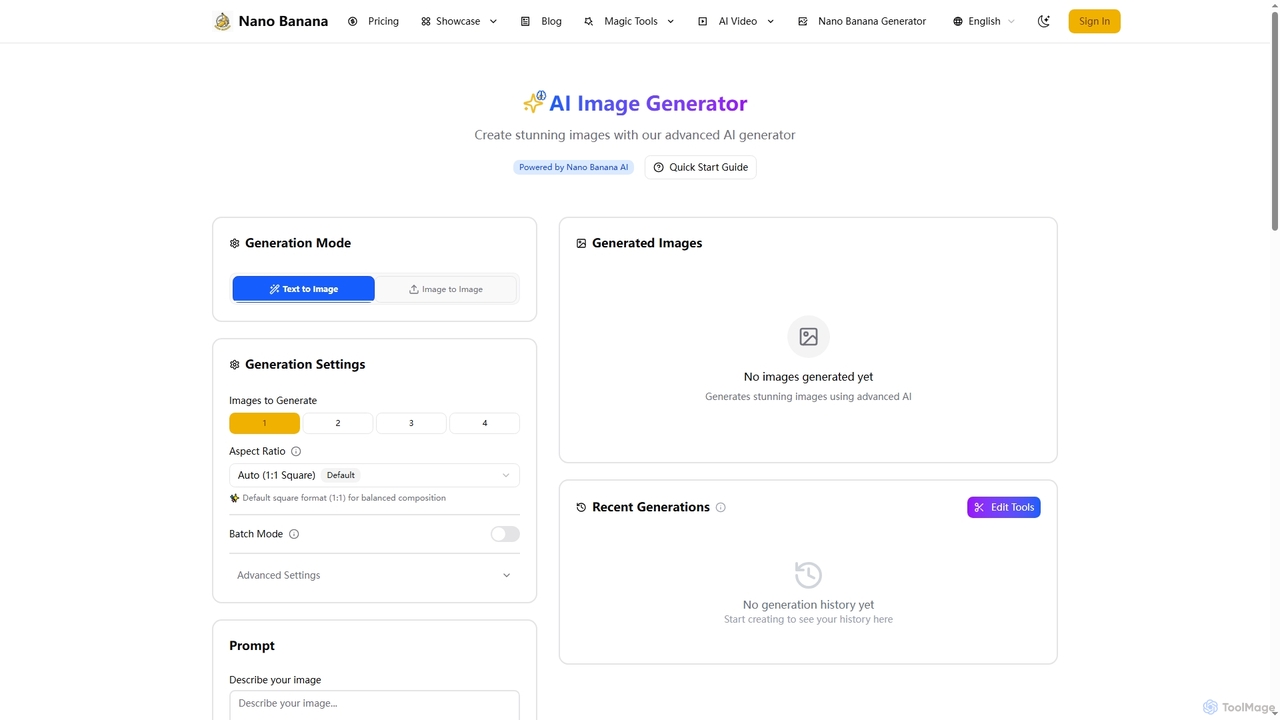Viewport: 1280px width, 720px height.
Task: Open the Quick Start Guide
Action: tap(700, 167)
